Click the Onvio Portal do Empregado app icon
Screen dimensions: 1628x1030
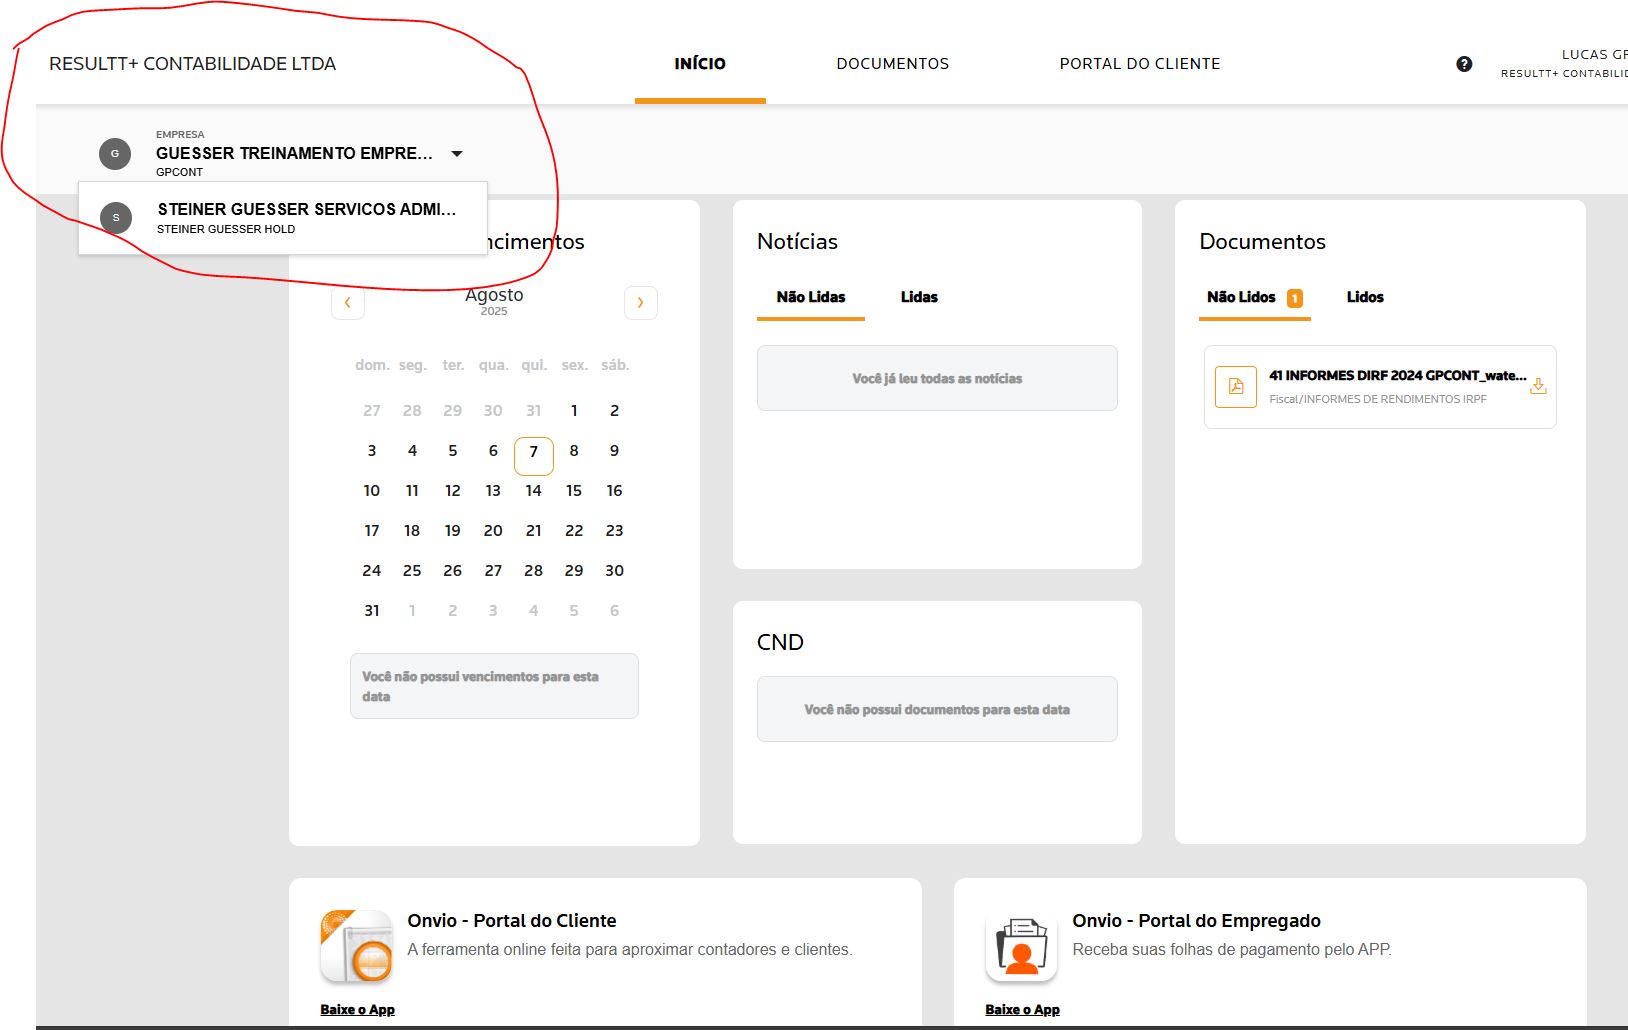coord(1021,946)
